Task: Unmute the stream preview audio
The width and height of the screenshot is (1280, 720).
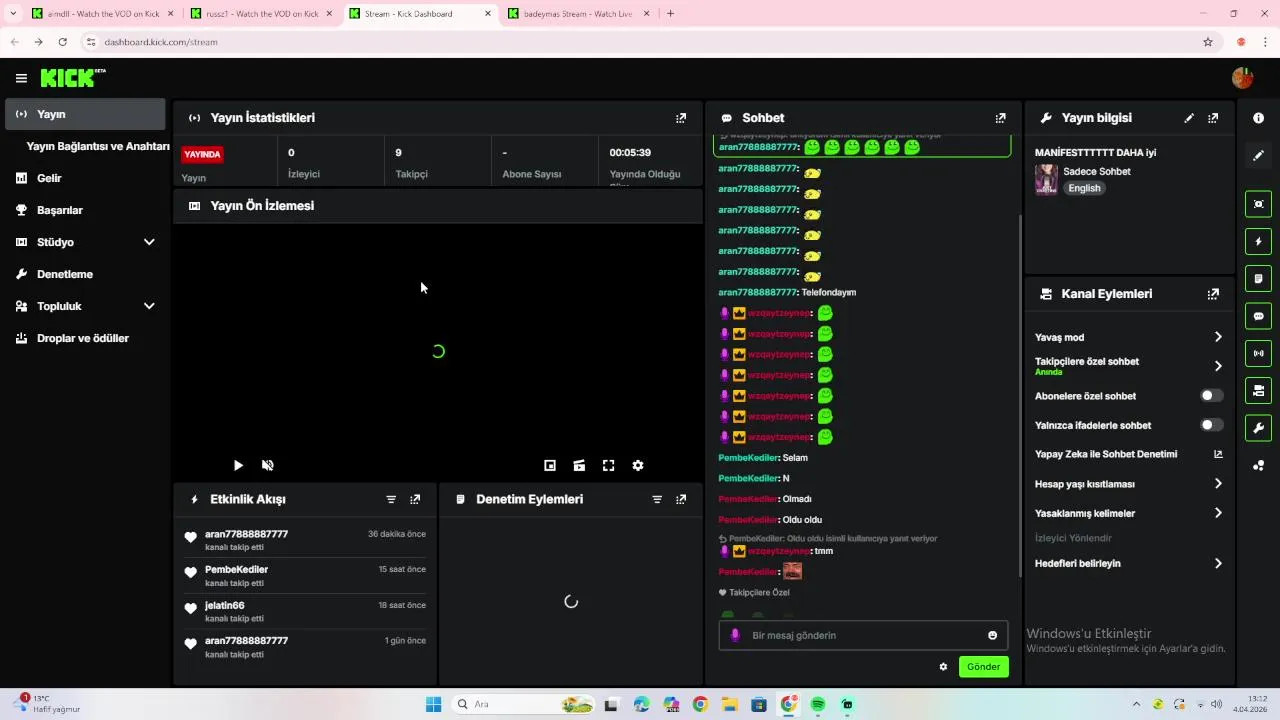Action: [268, 465]
